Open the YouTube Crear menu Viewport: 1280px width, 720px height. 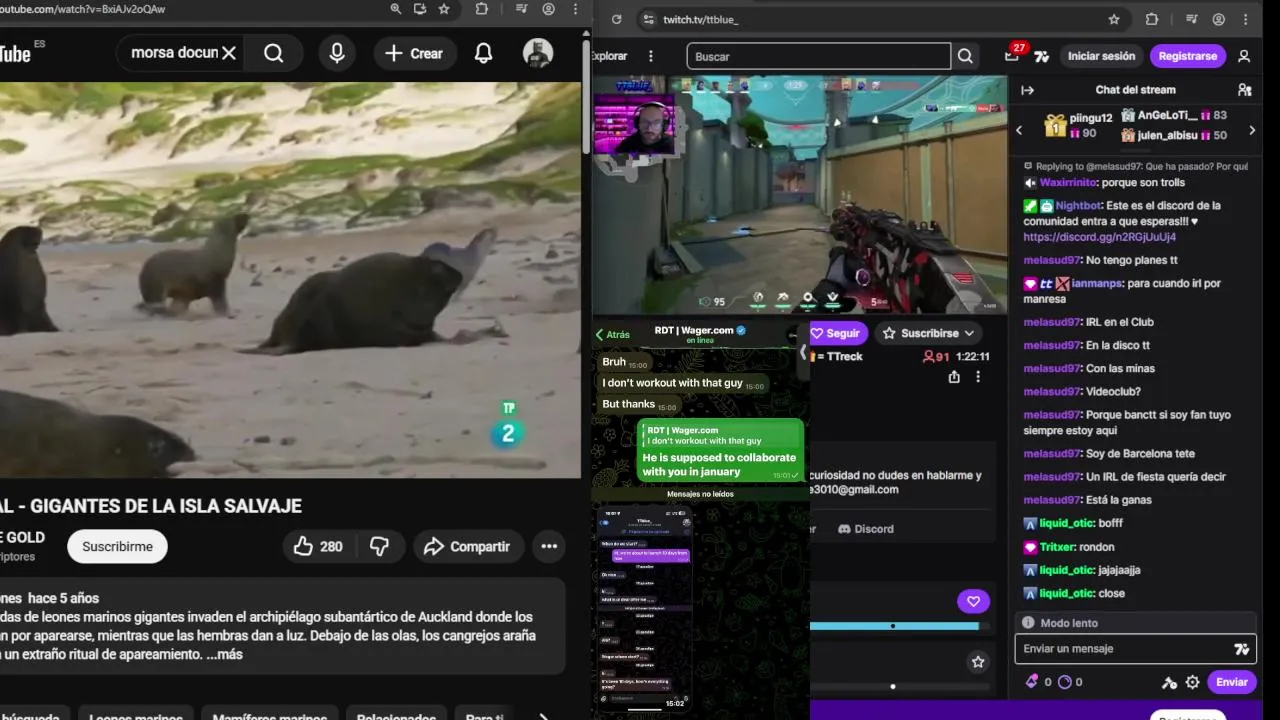[414, 53]
